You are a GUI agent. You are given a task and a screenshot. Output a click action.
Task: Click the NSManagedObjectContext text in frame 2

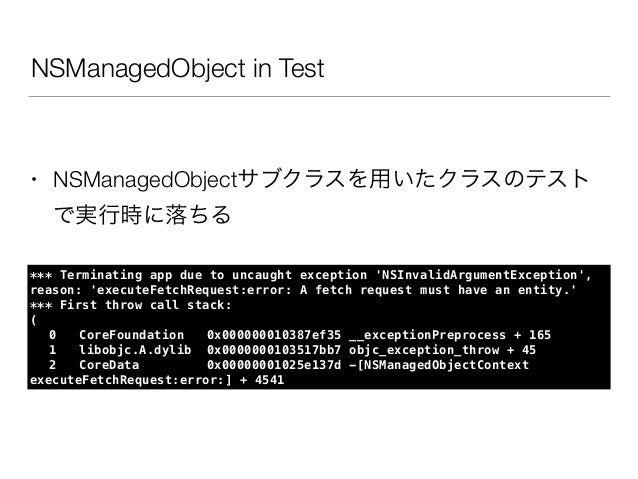pos(446,365)
